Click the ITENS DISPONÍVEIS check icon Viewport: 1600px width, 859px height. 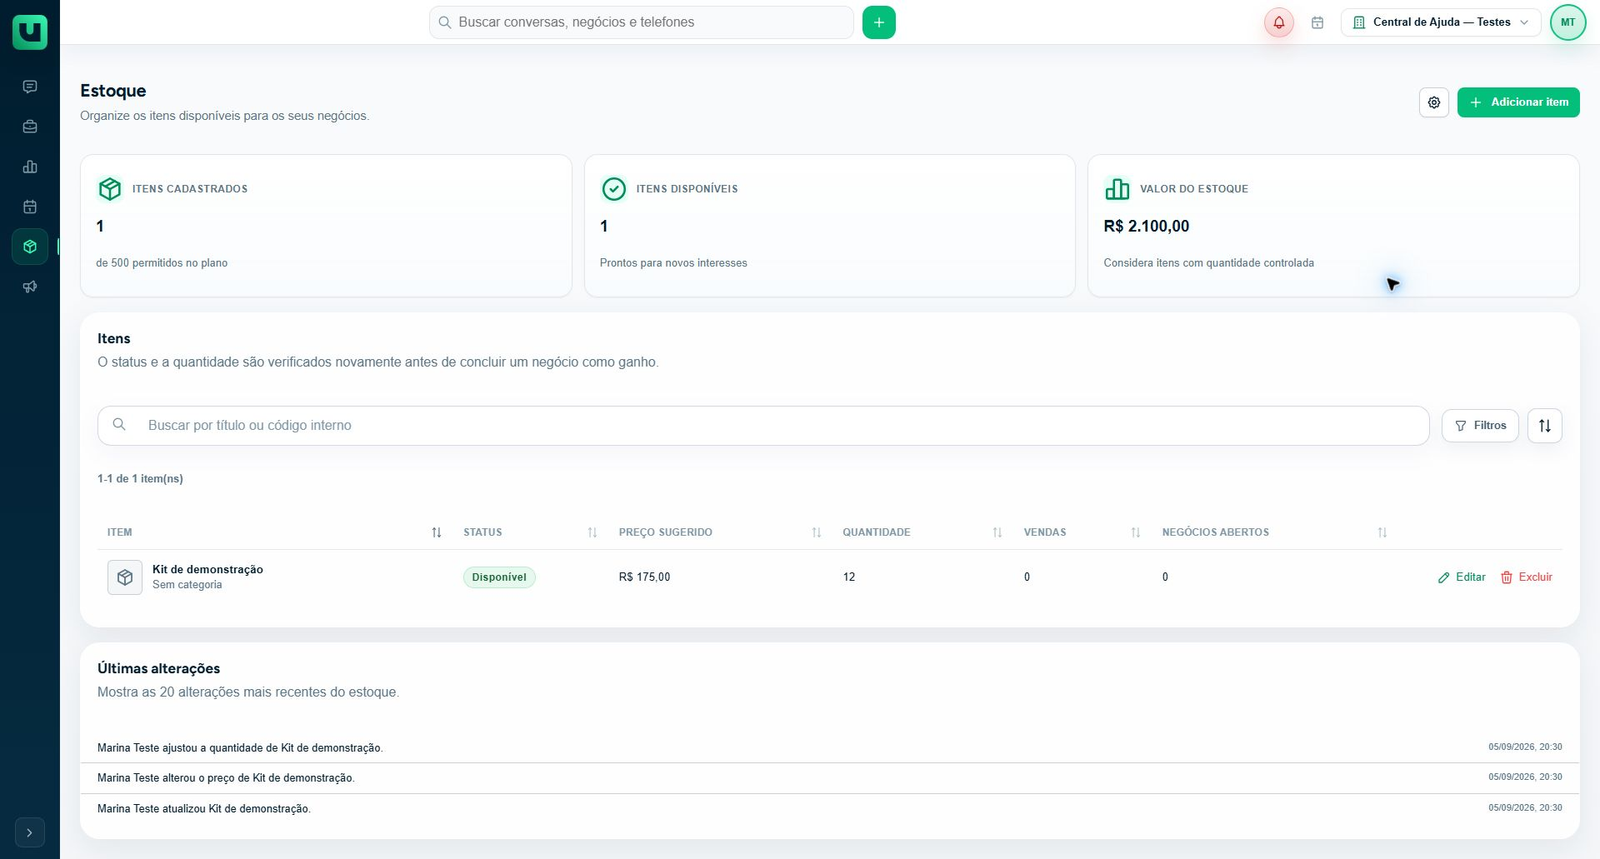click(614, 189)
